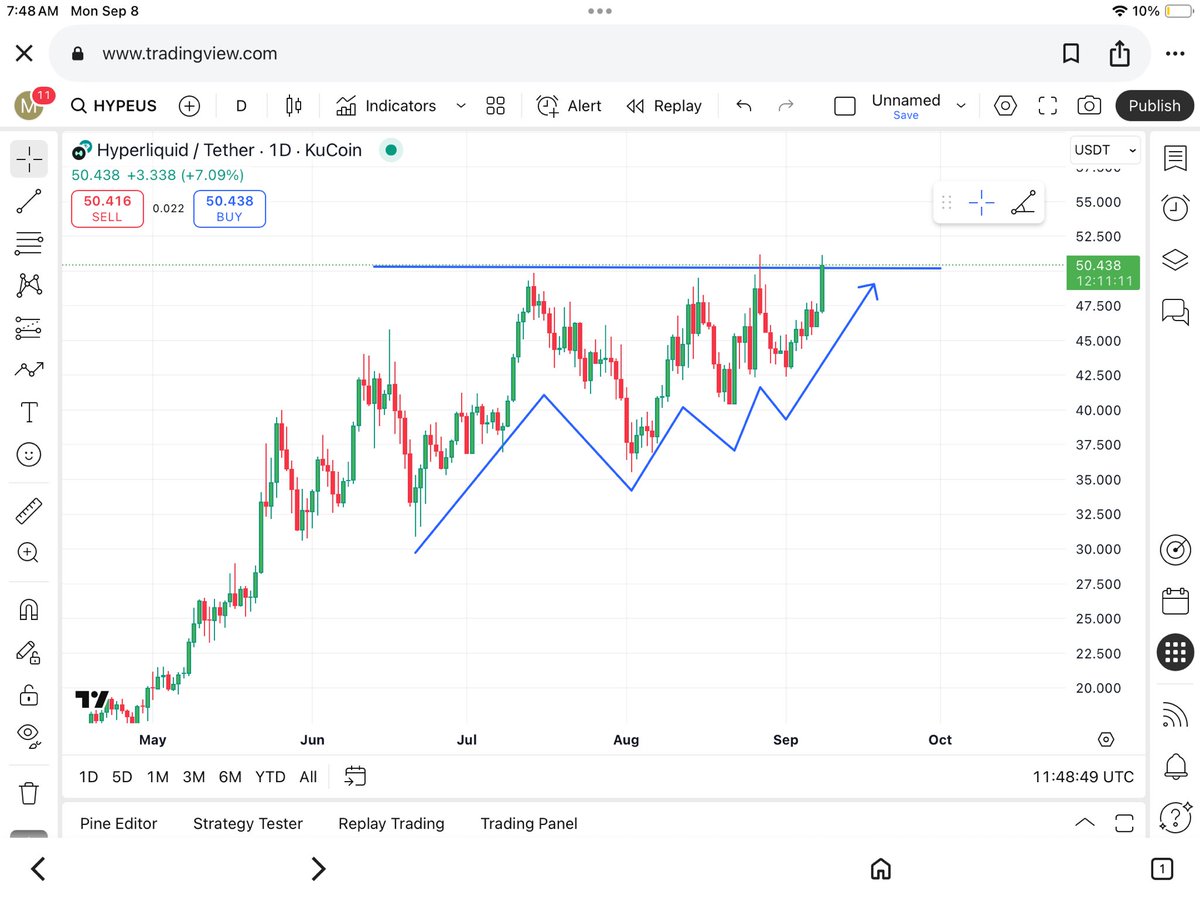Open the object tree layers panel

pyautogui.click(x=1175, y=260)
